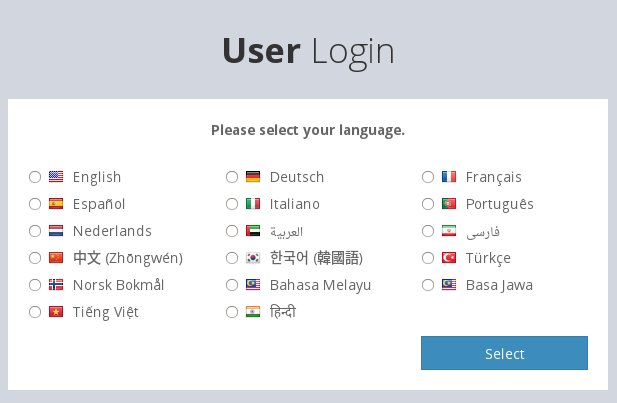617x403 pixels.
Task: Click the Spanish flag icon
Action: pyautogui.click(x=56, y=204)
